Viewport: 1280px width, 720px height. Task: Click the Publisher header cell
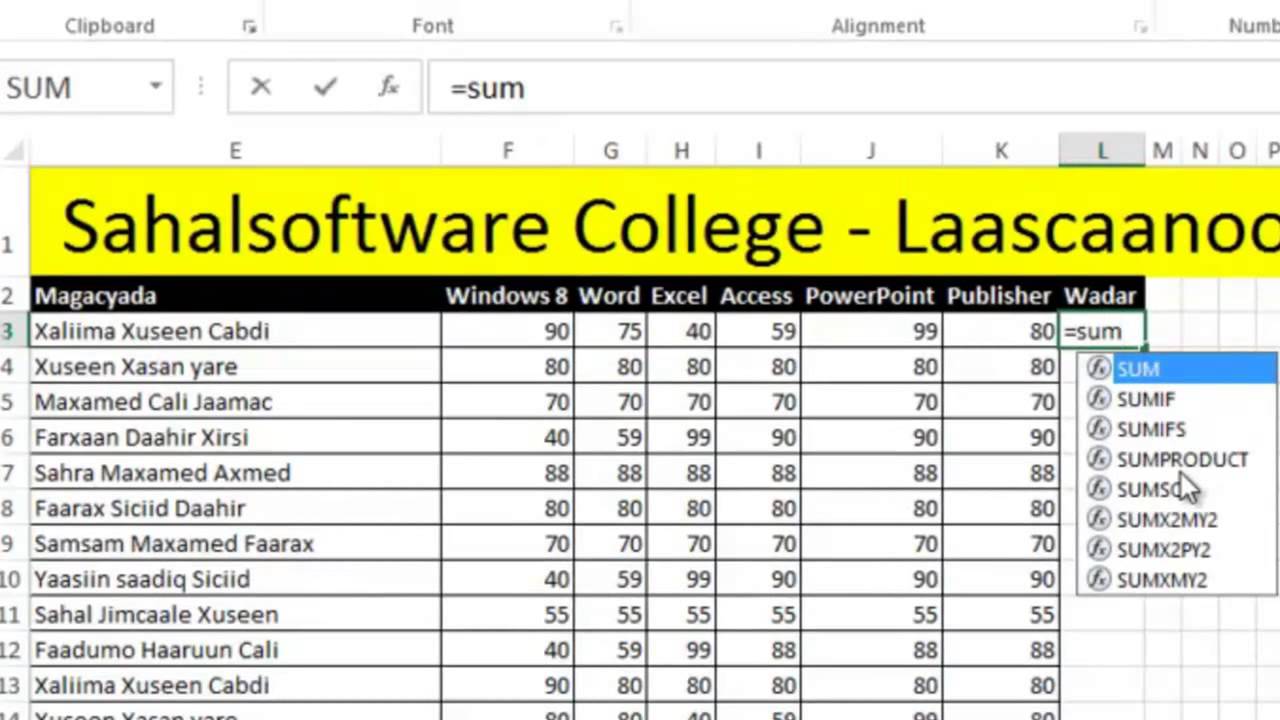(x=1000, y=296)
